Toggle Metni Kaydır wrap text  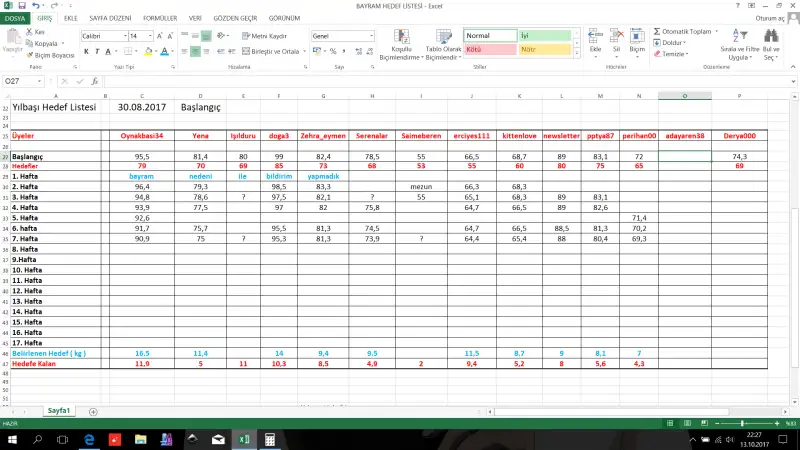pyautogui.click(x=265, y=36)
